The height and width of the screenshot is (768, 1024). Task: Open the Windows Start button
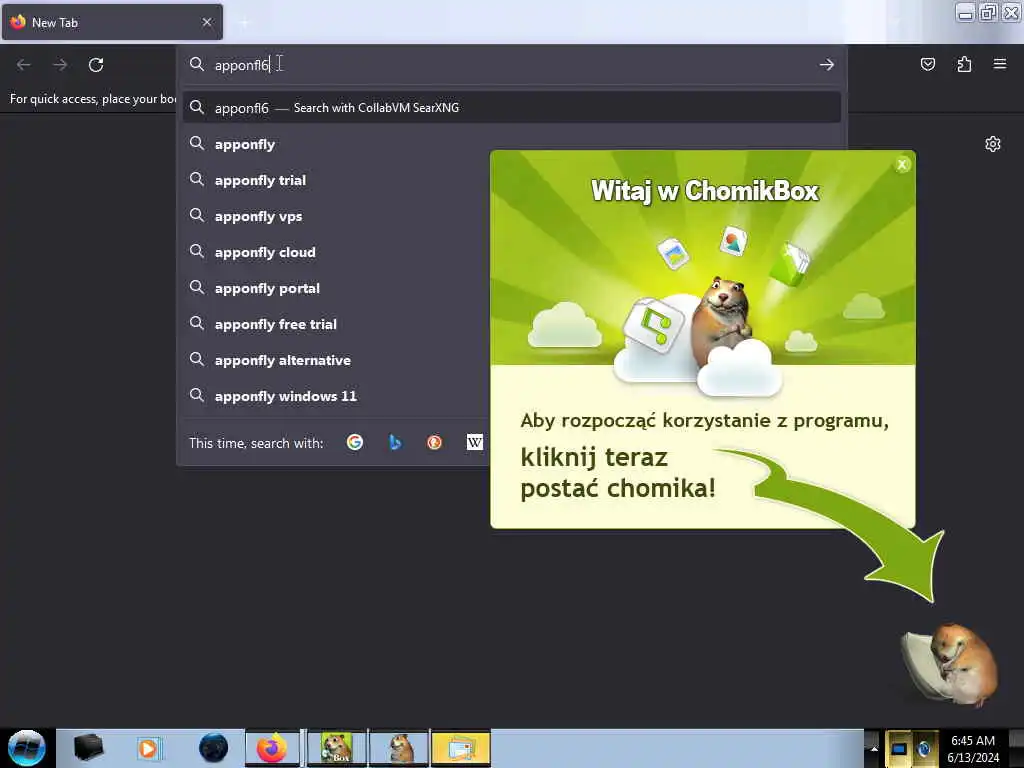[26, 748]
